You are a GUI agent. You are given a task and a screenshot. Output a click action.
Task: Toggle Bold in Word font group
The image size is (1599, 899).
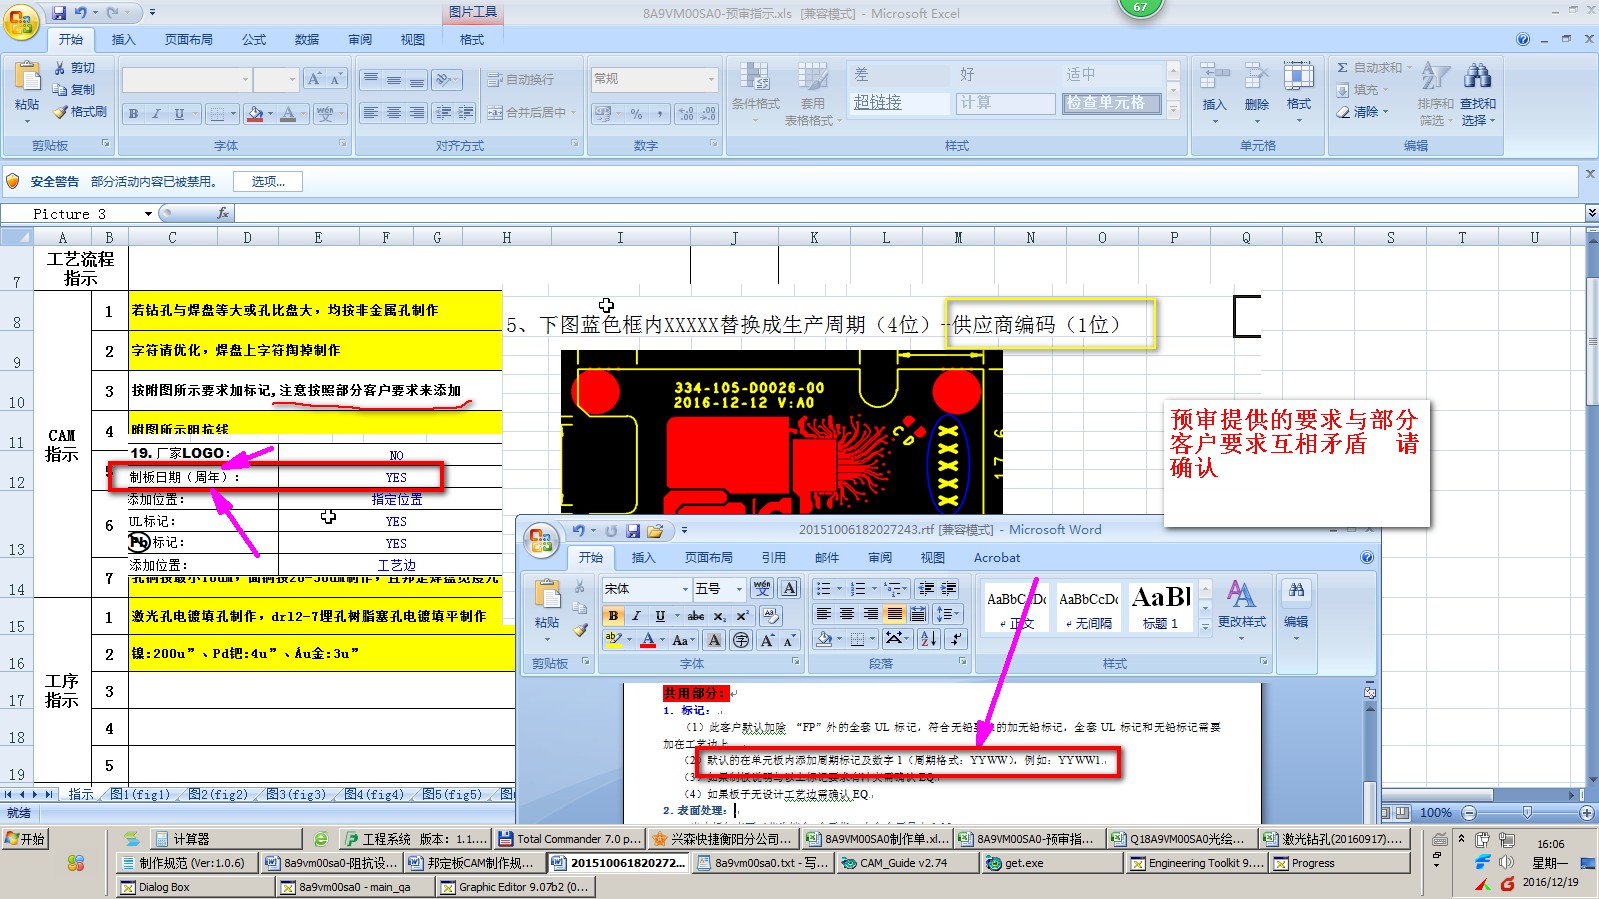tap(613, 616)
